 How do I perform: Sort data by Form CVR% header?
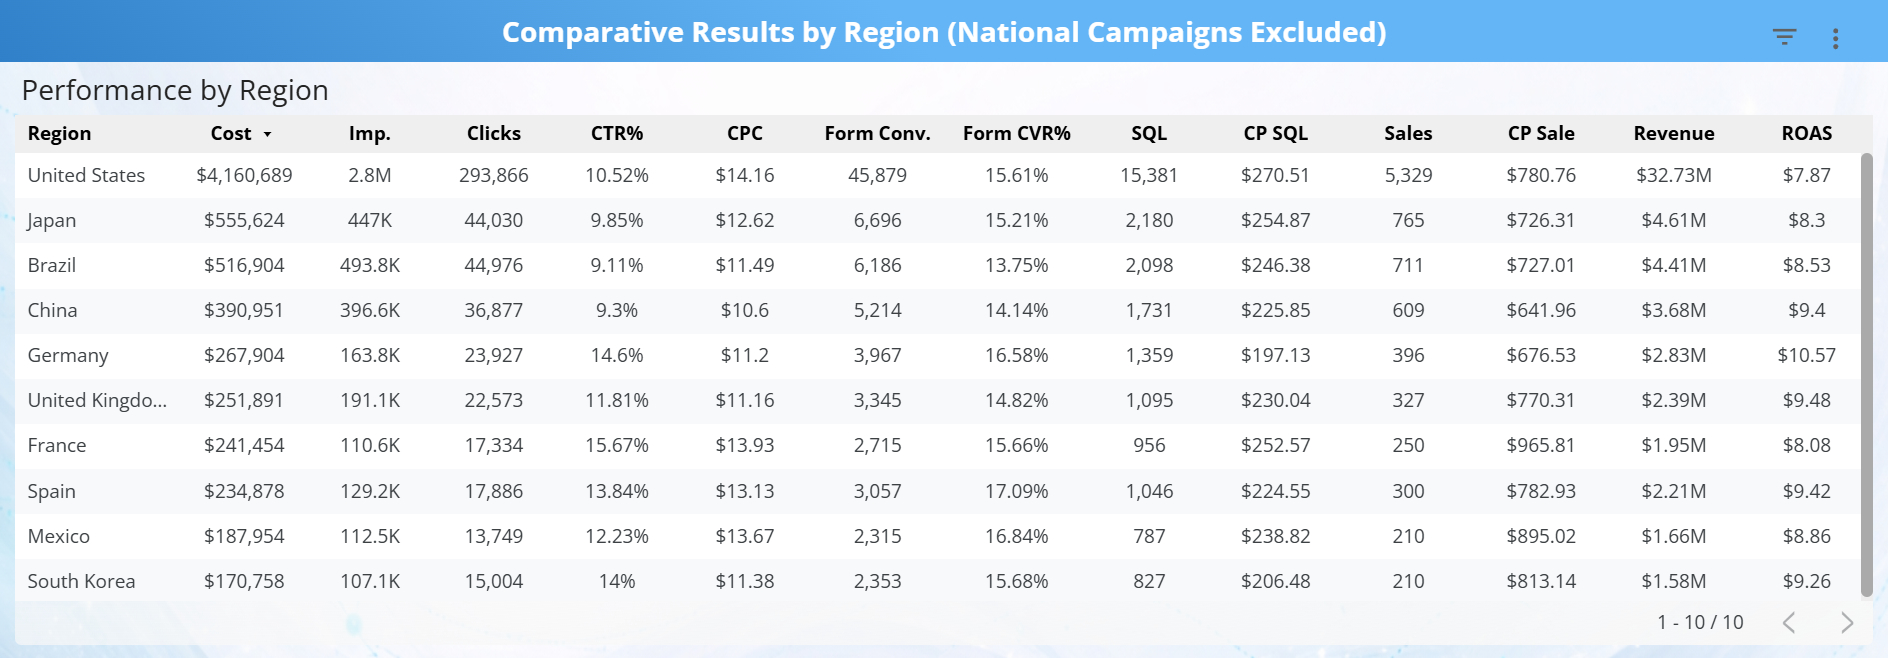tap(1017, 133)
